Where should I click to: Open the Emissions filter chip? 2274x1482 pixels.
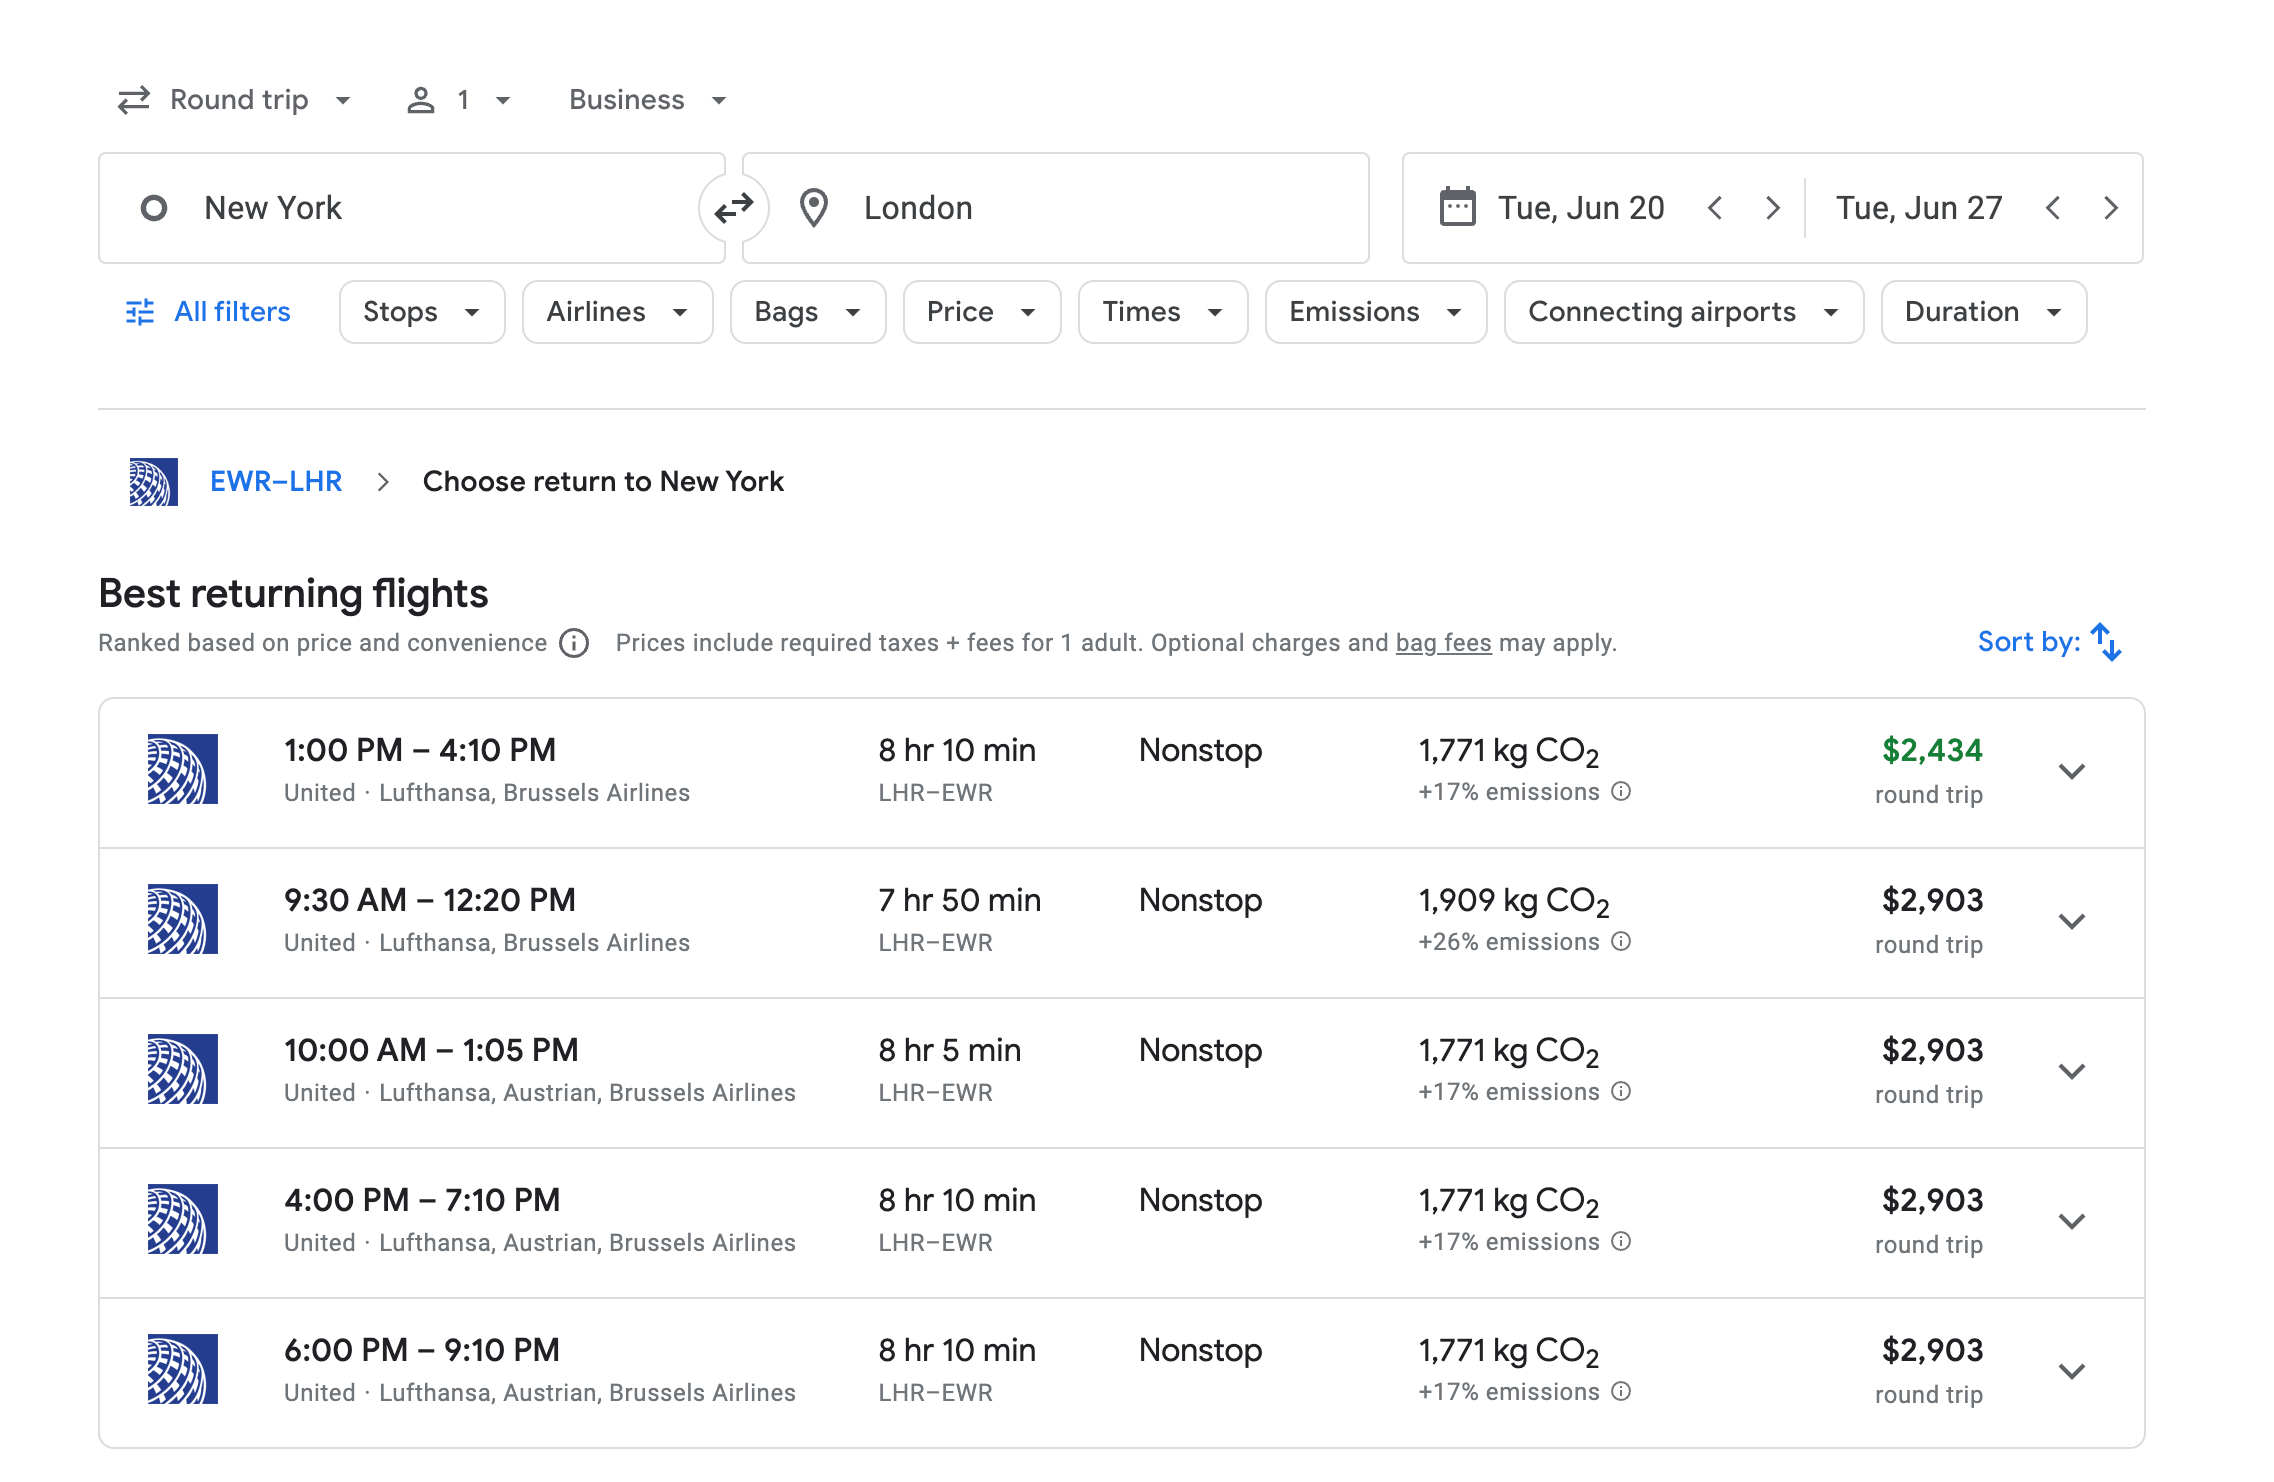pos(1375,312)
